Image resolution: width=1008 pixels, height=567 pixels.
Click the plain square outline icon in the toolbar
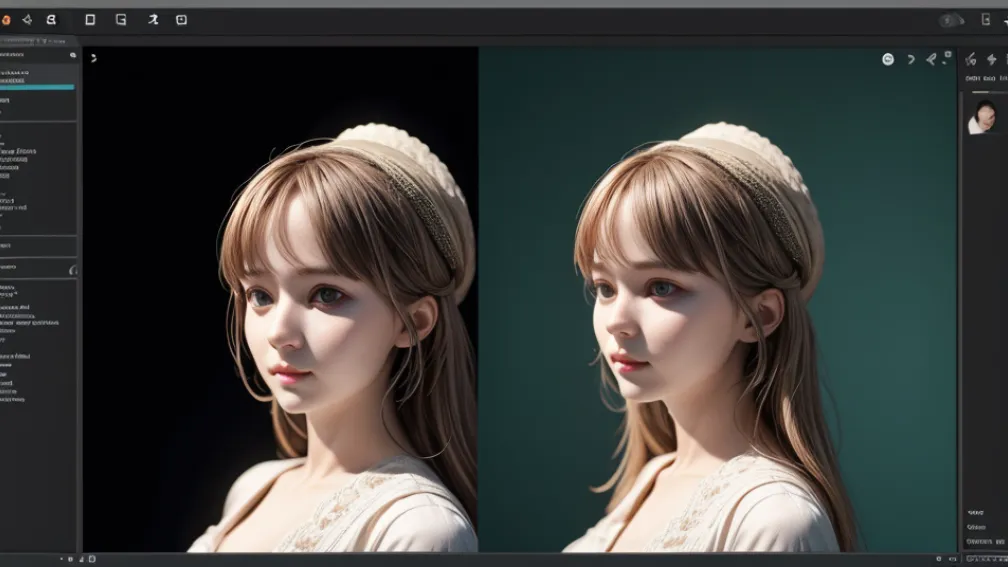point(90,20)
